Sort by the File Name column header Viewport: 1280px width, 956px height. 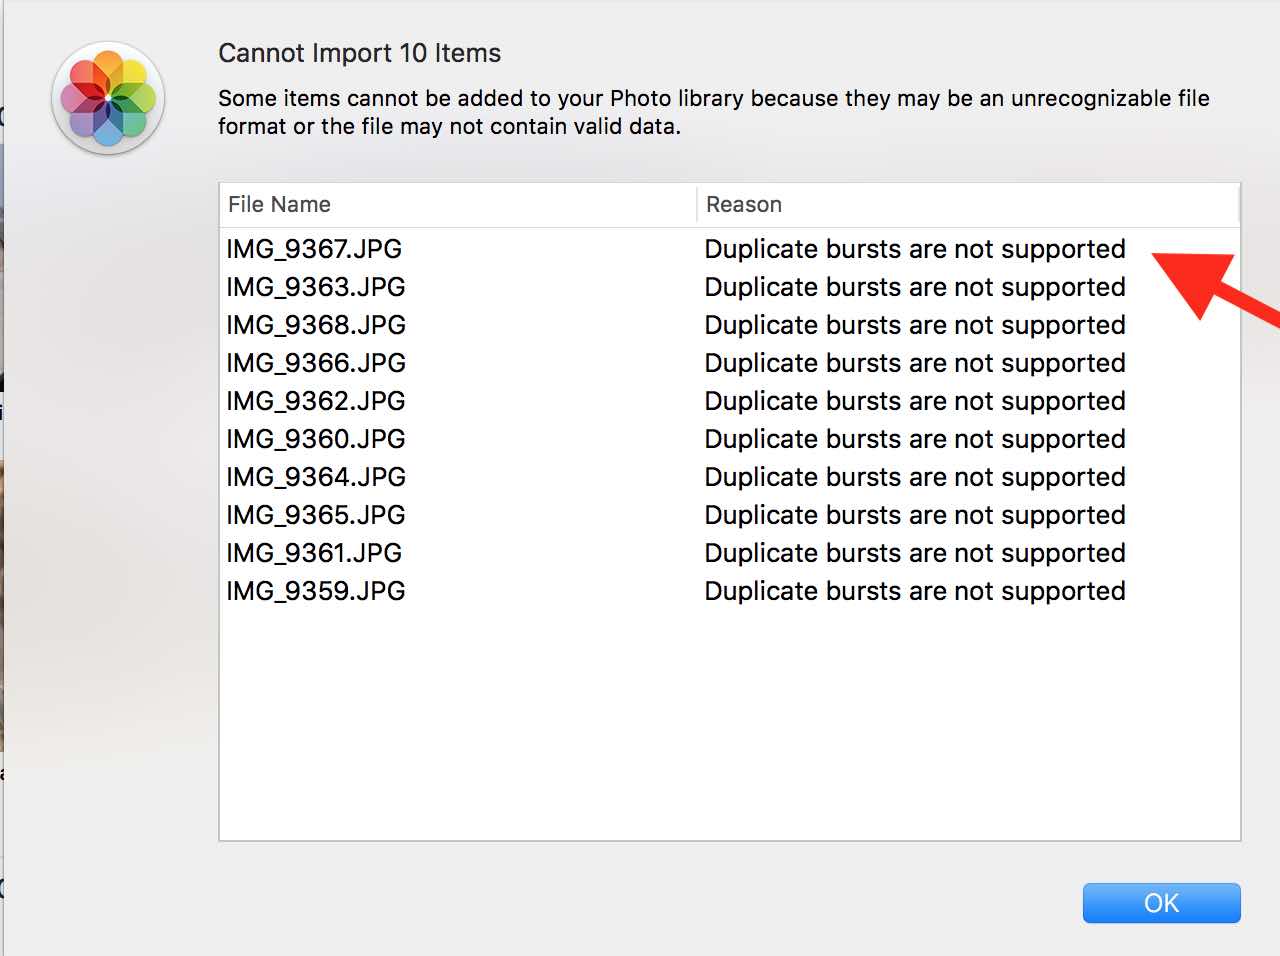point(279,205)
